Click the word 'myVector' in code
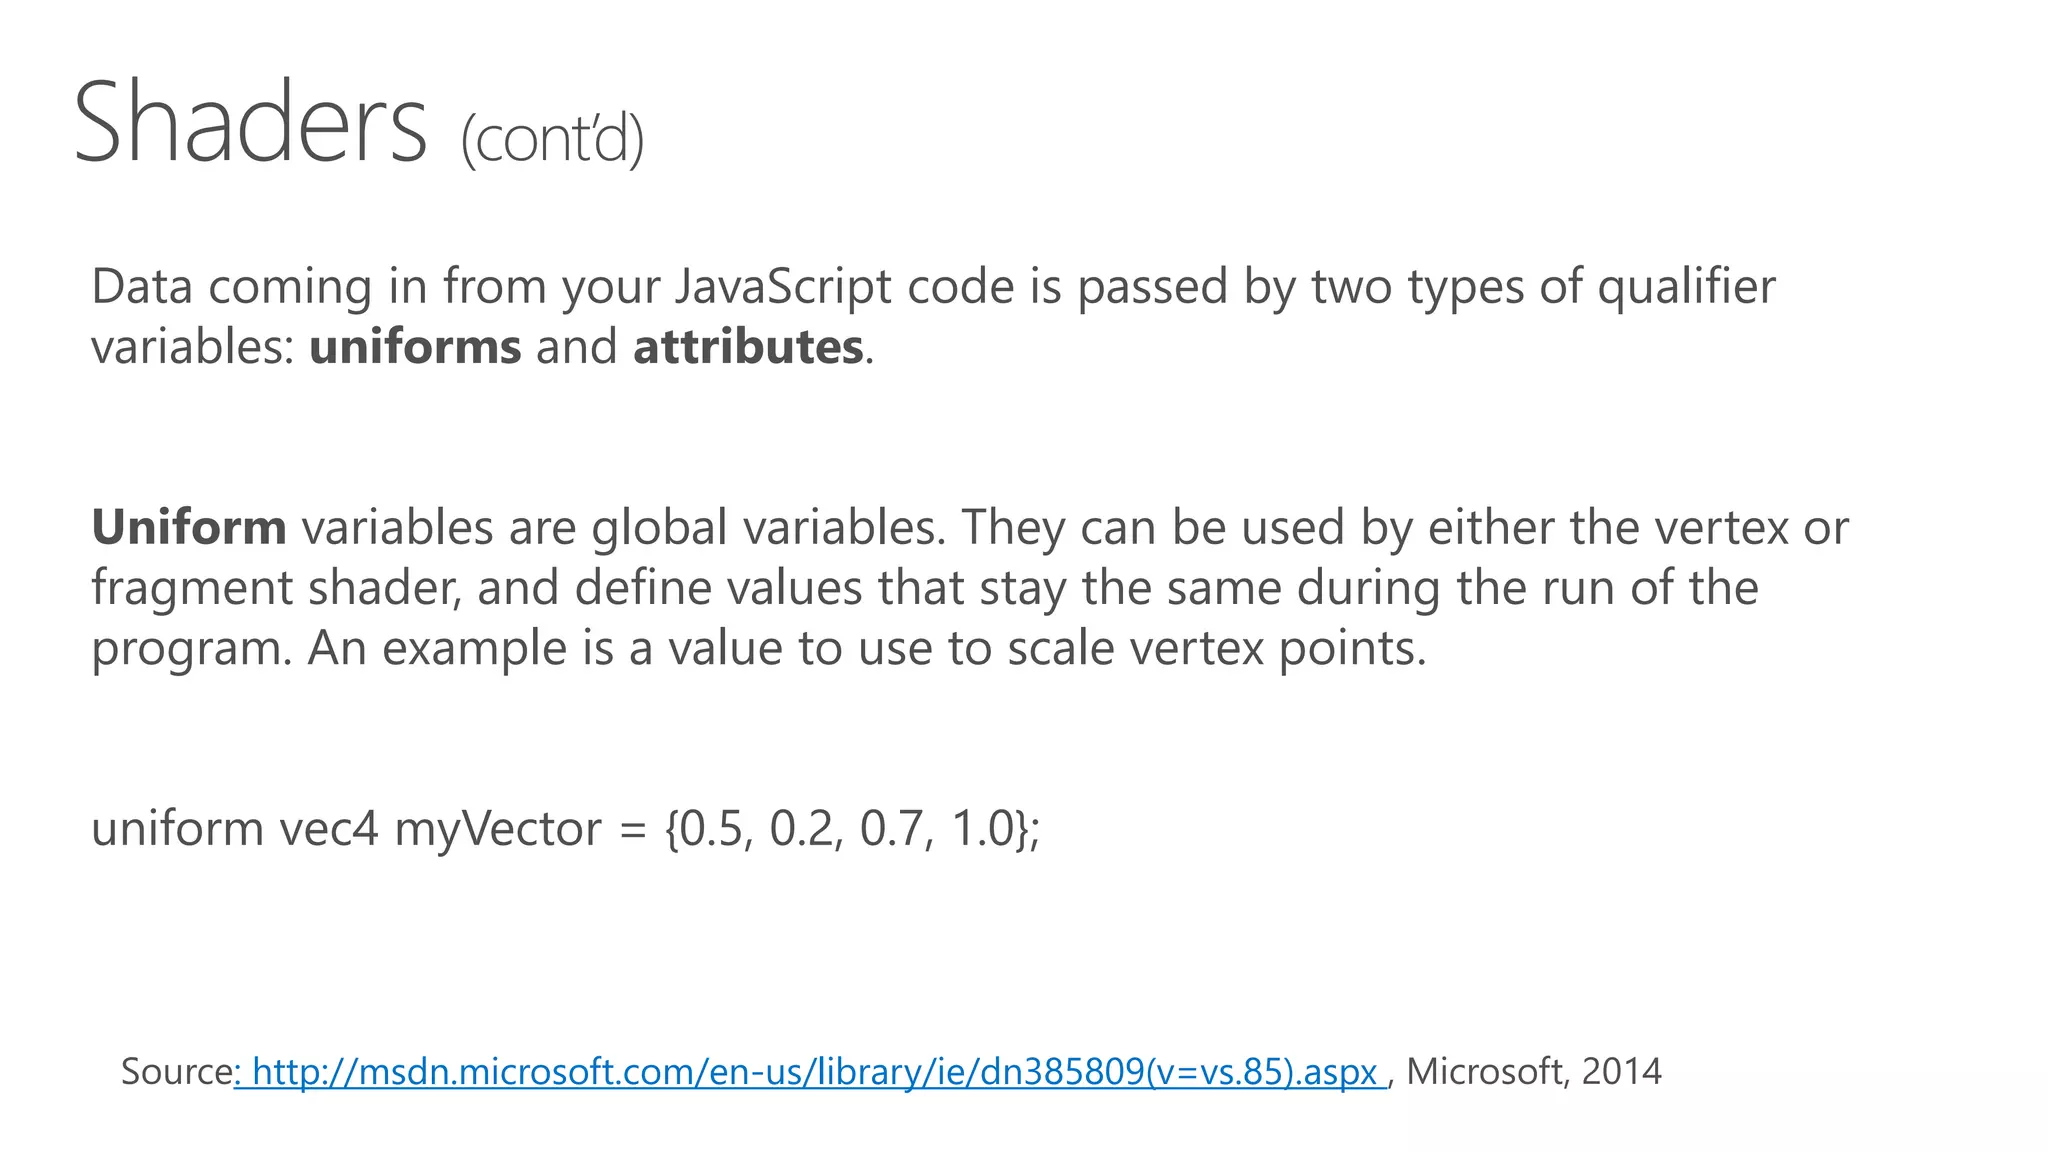The height and width of the screenshot is (1152, 2048). coord(497,829)
